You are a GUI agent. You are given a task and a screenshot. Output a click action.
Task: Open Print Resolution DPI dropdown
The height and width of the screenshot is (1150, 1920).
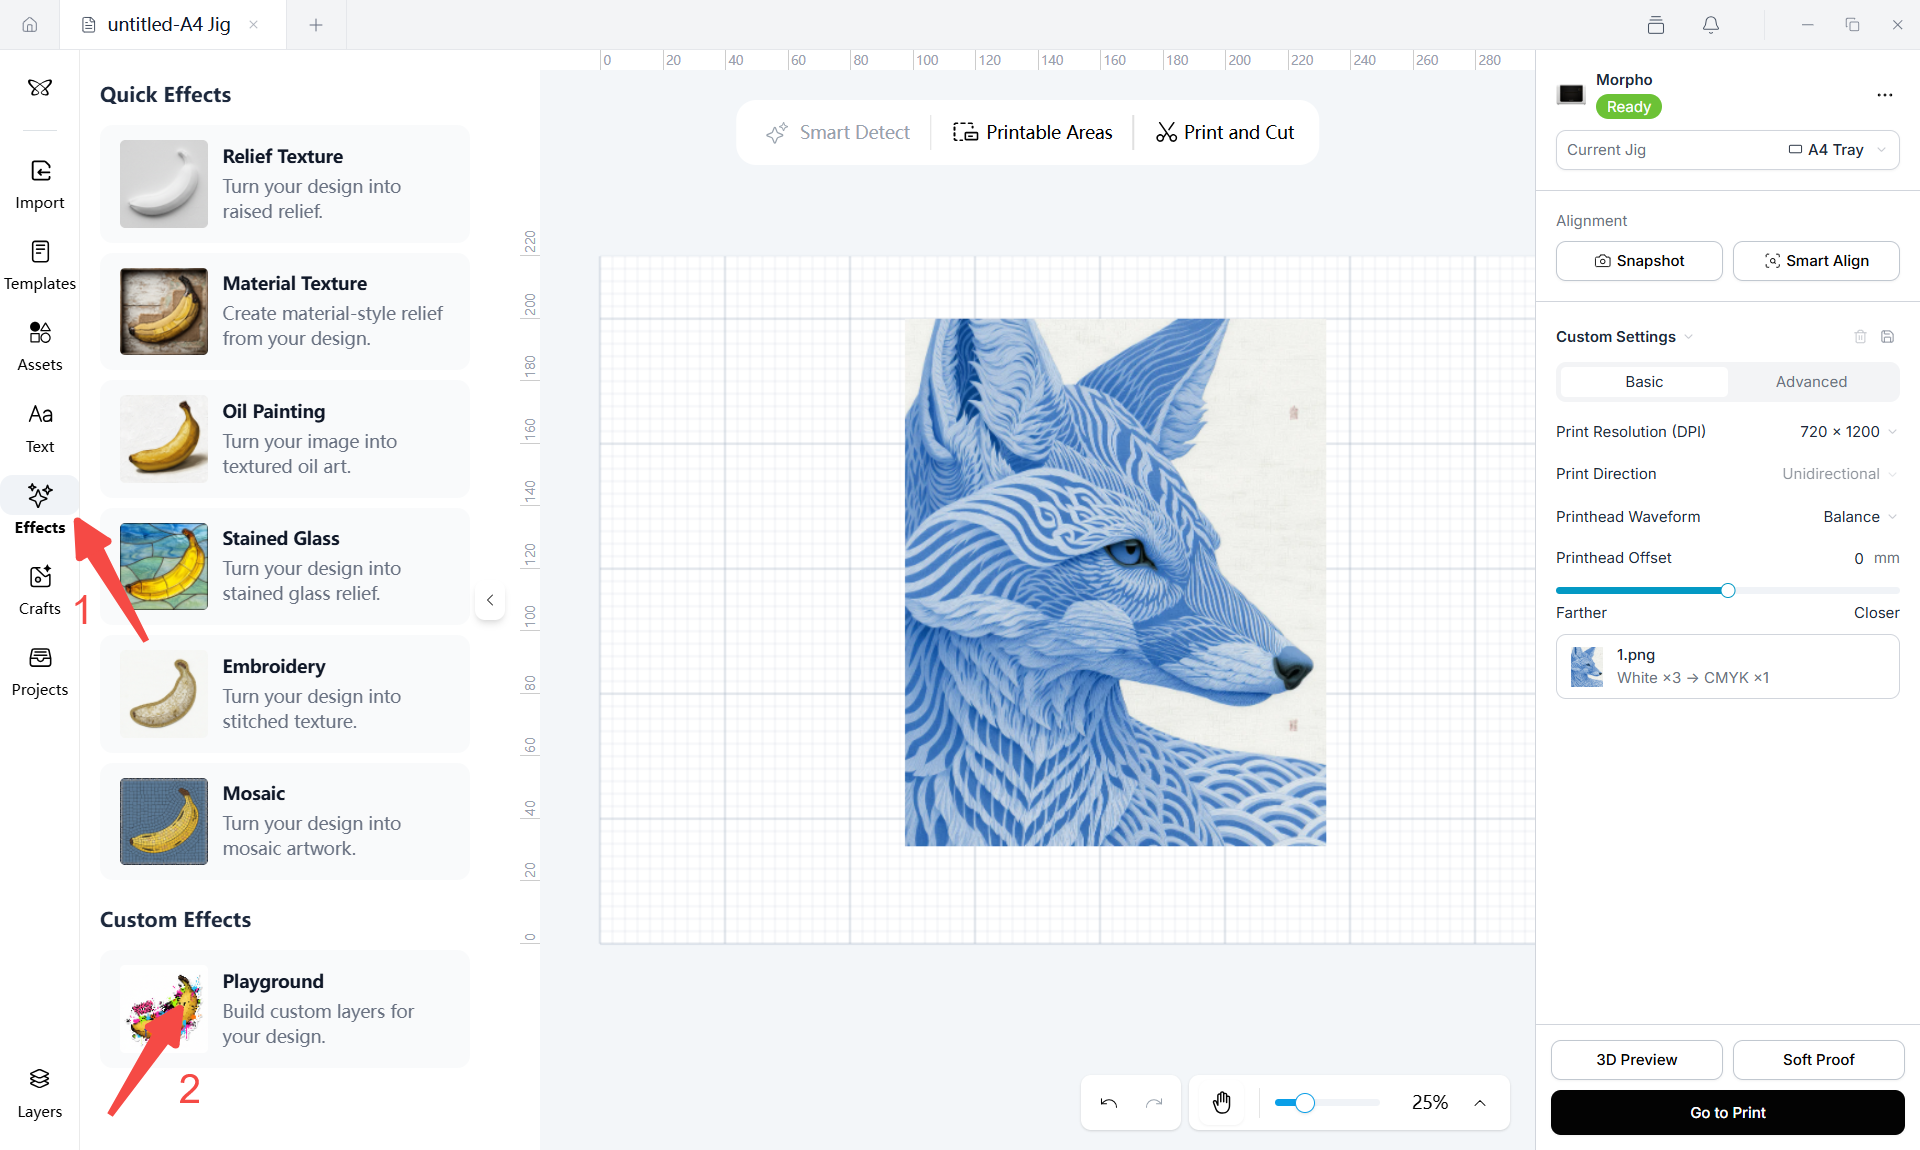[1848, 432]
